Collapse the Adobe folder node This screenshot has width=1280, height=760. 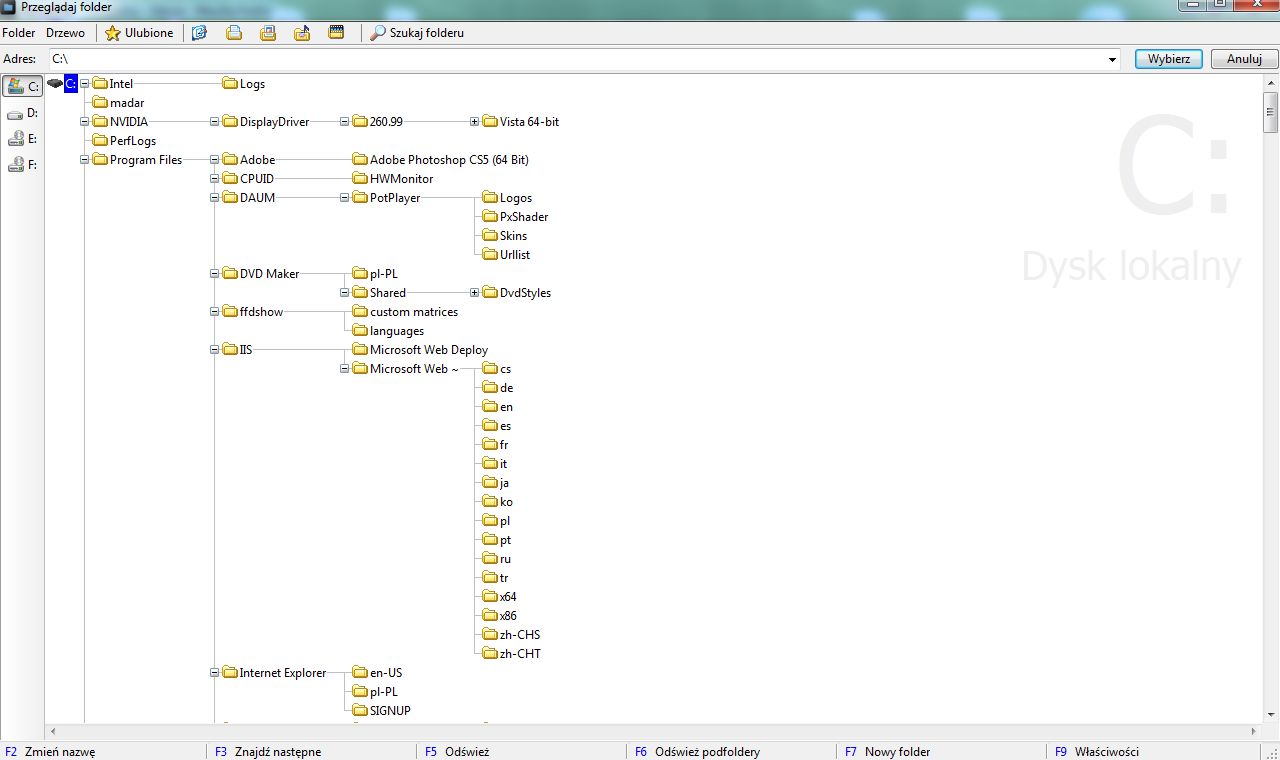point(215,160)
